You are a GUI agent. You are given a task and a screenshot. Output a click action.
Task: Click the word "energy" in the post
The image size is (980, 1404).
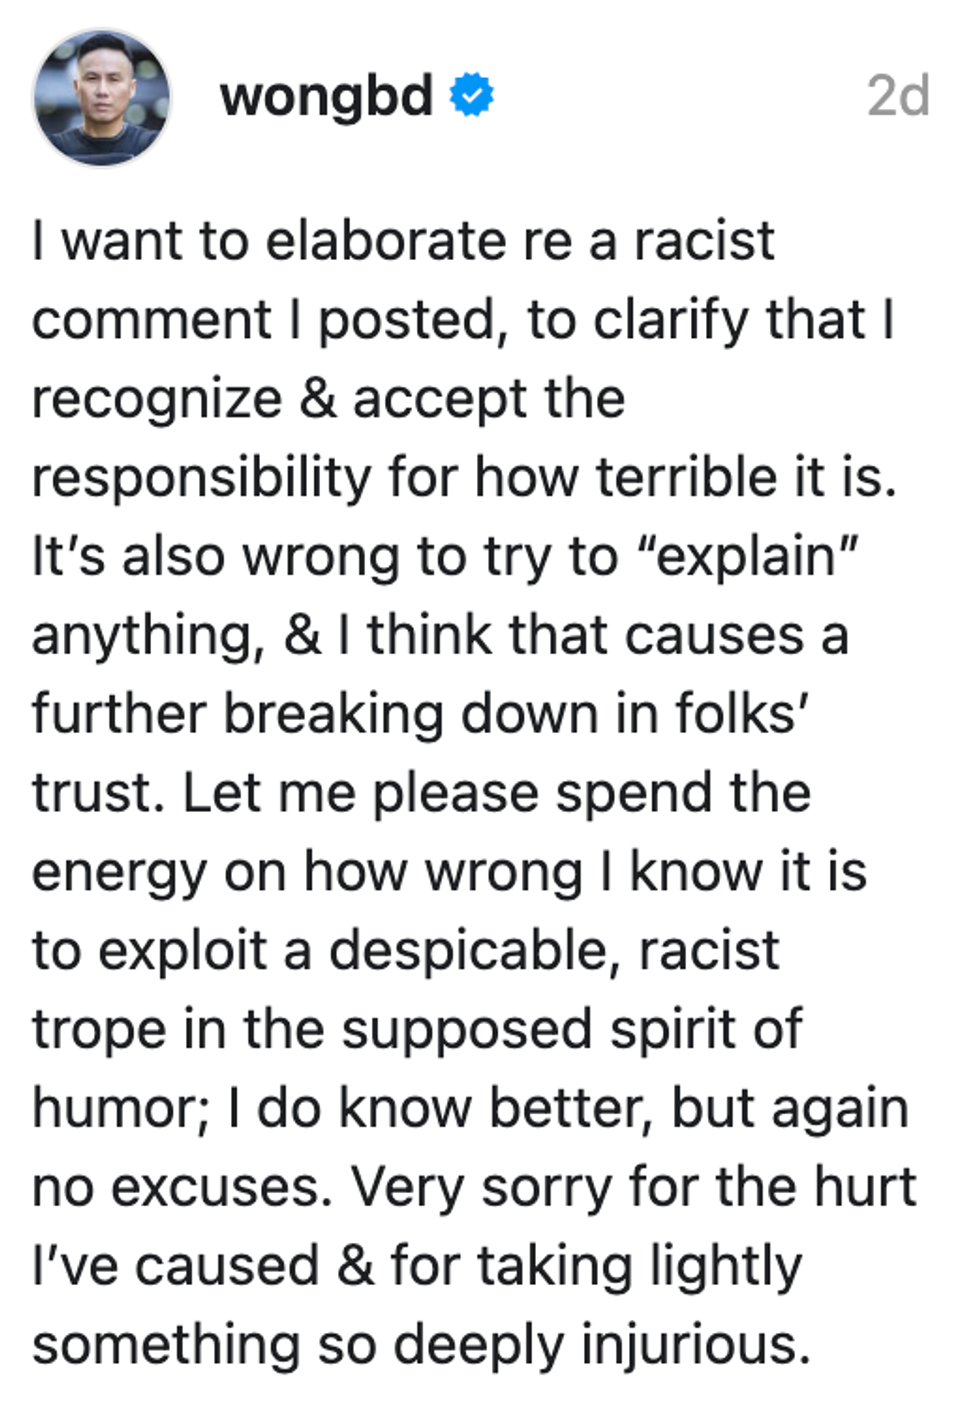tap(118, 874)
